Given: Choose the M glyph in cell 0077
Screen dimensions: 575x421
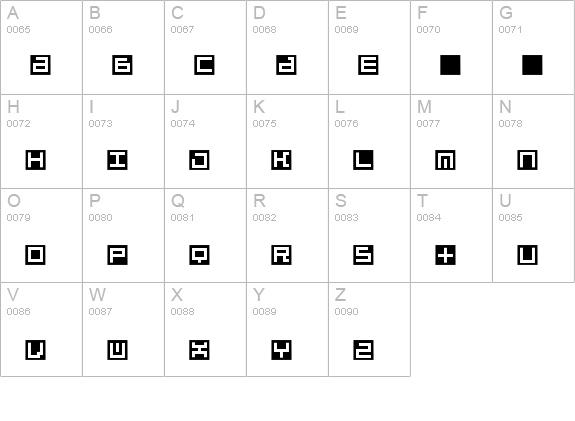Looking at the screenshot, I should [x=445, y=160].
